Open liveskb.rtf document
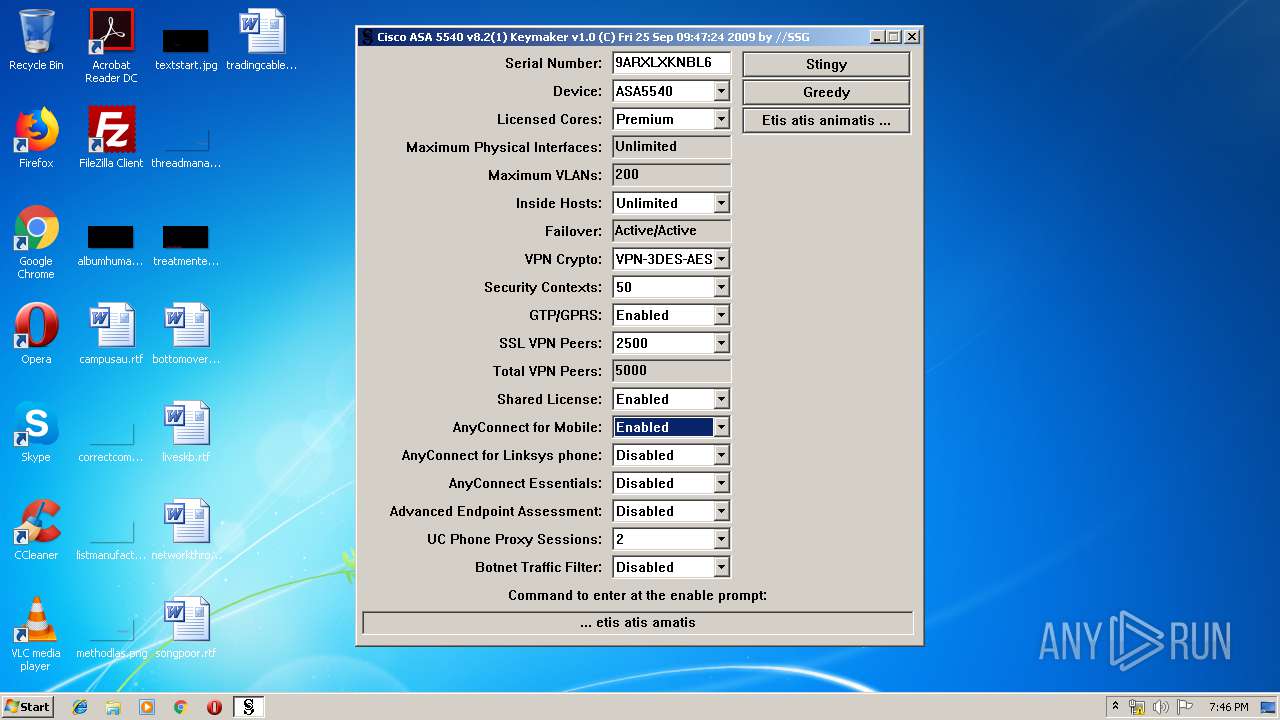Screen dimensions: 1280x720 pyautogui.click(x=186, y=432)
